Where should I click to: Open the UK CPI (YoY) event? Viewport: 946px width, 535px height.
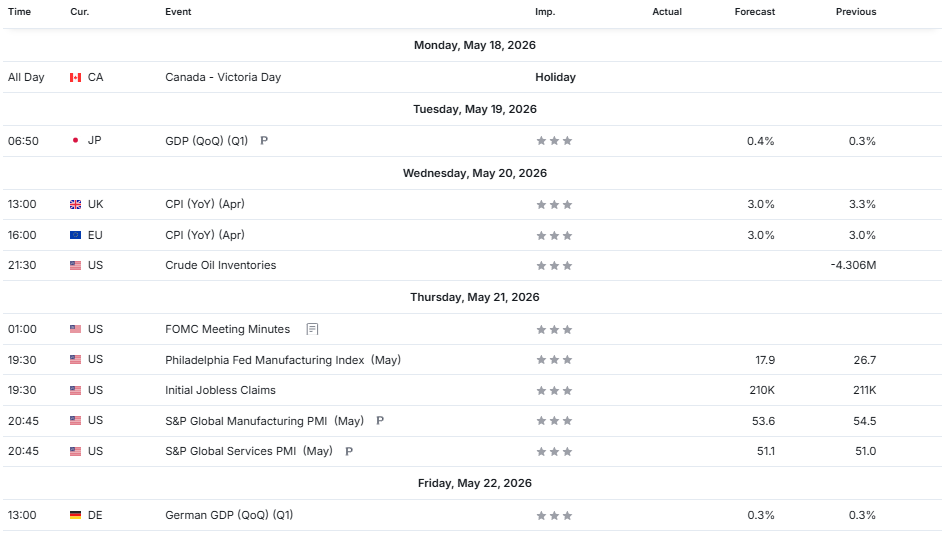(x=205, y=204)
